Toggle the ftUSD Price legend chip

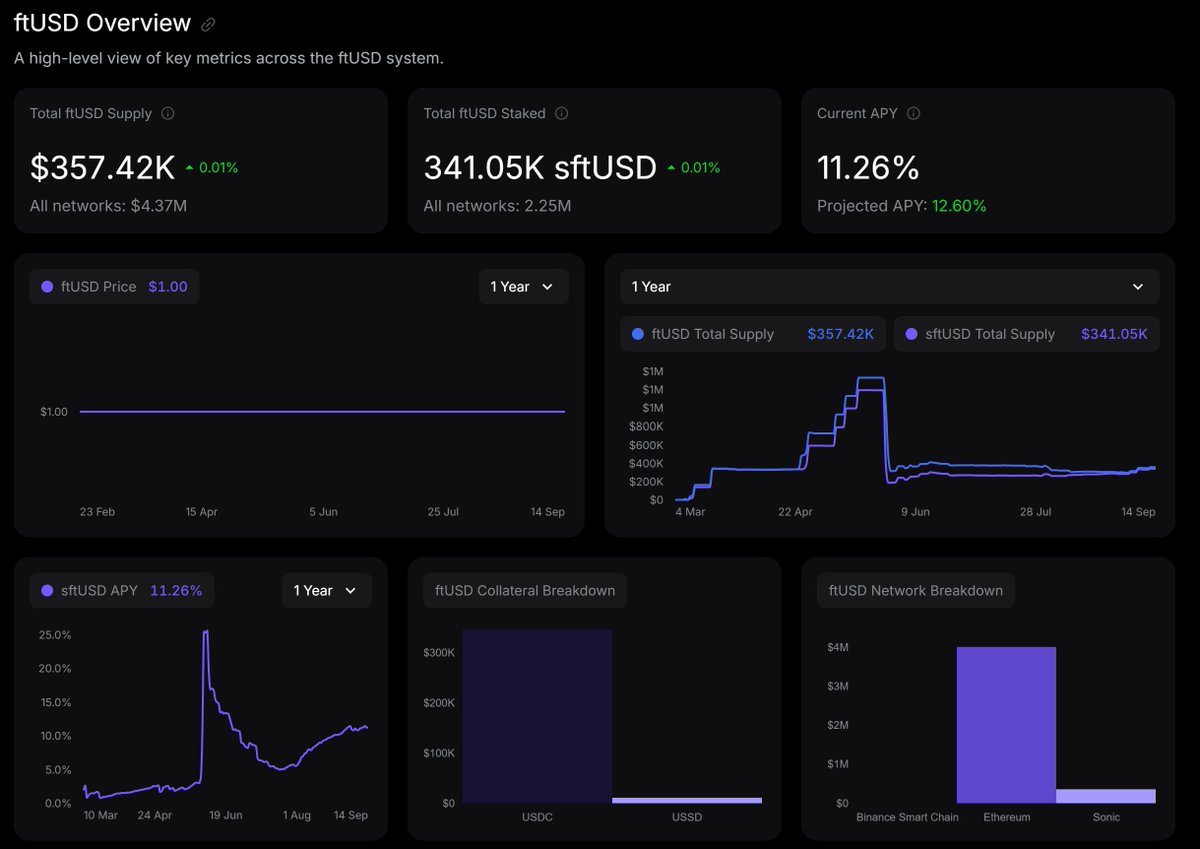click(x=114, y=287)
